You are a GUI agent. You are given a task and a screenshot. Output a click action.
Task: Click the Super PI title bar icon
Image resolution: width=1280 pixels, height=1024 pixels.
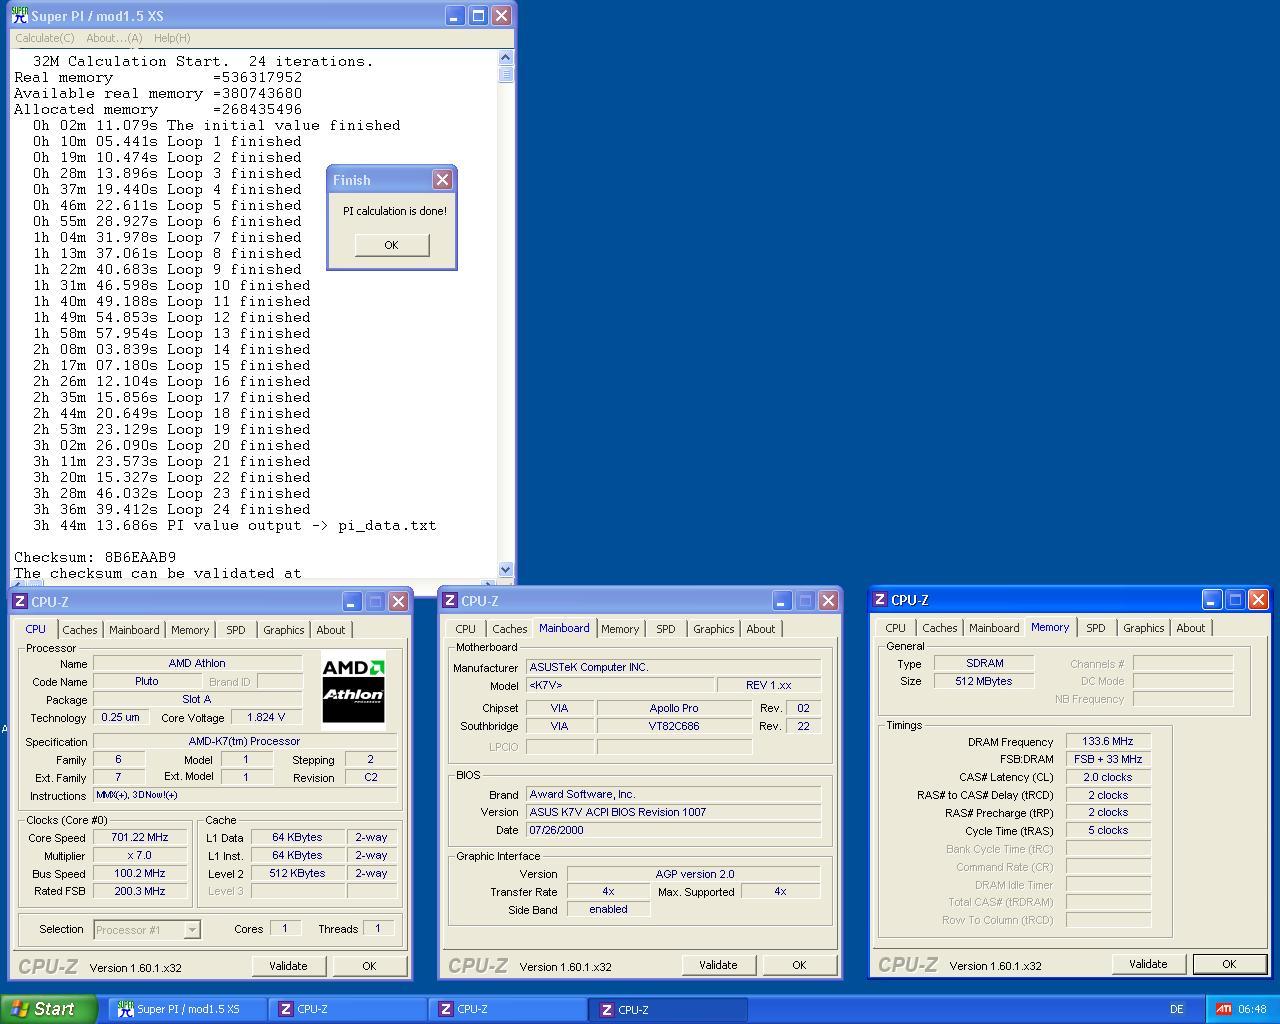click(x=19, y=16)
